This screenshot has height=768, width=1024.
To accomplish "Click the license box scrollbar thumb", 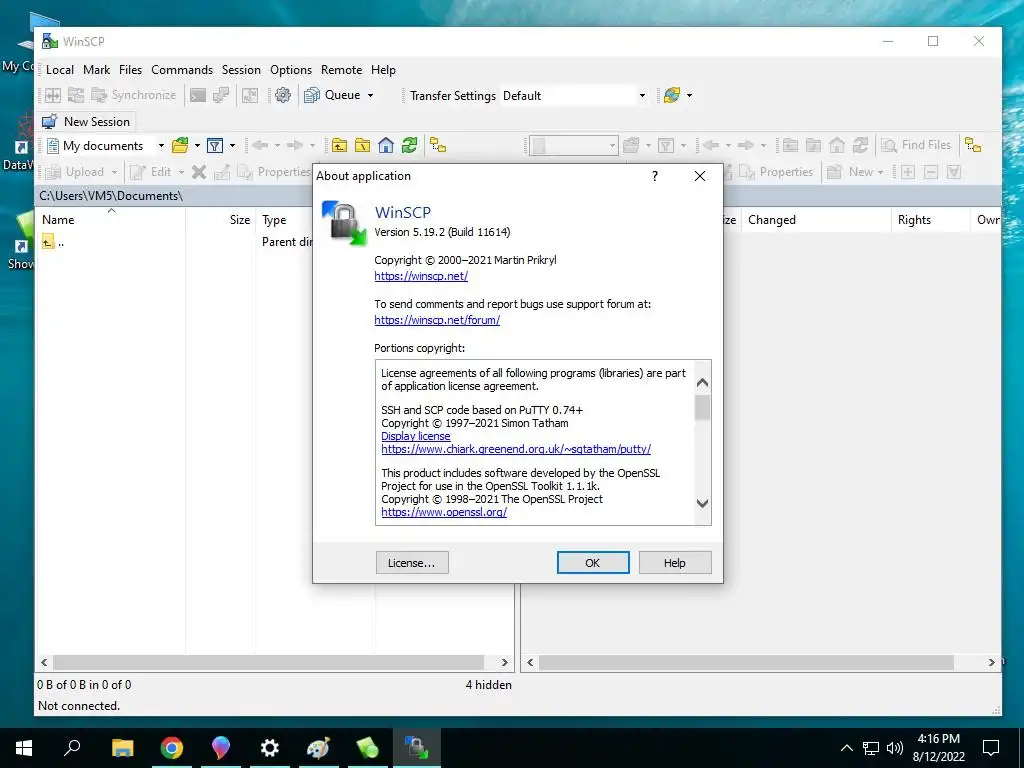I will click(x=702, y=408).
